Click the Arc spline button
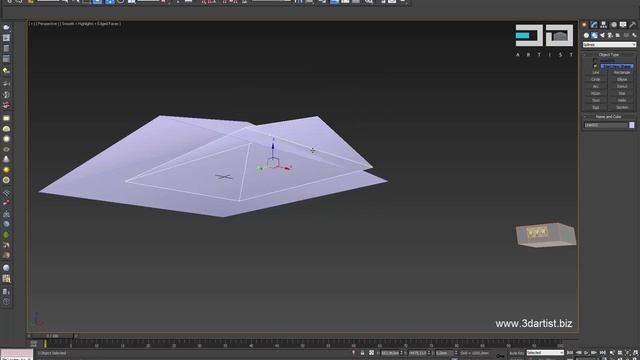640x360 pixels. click(596, 86)
